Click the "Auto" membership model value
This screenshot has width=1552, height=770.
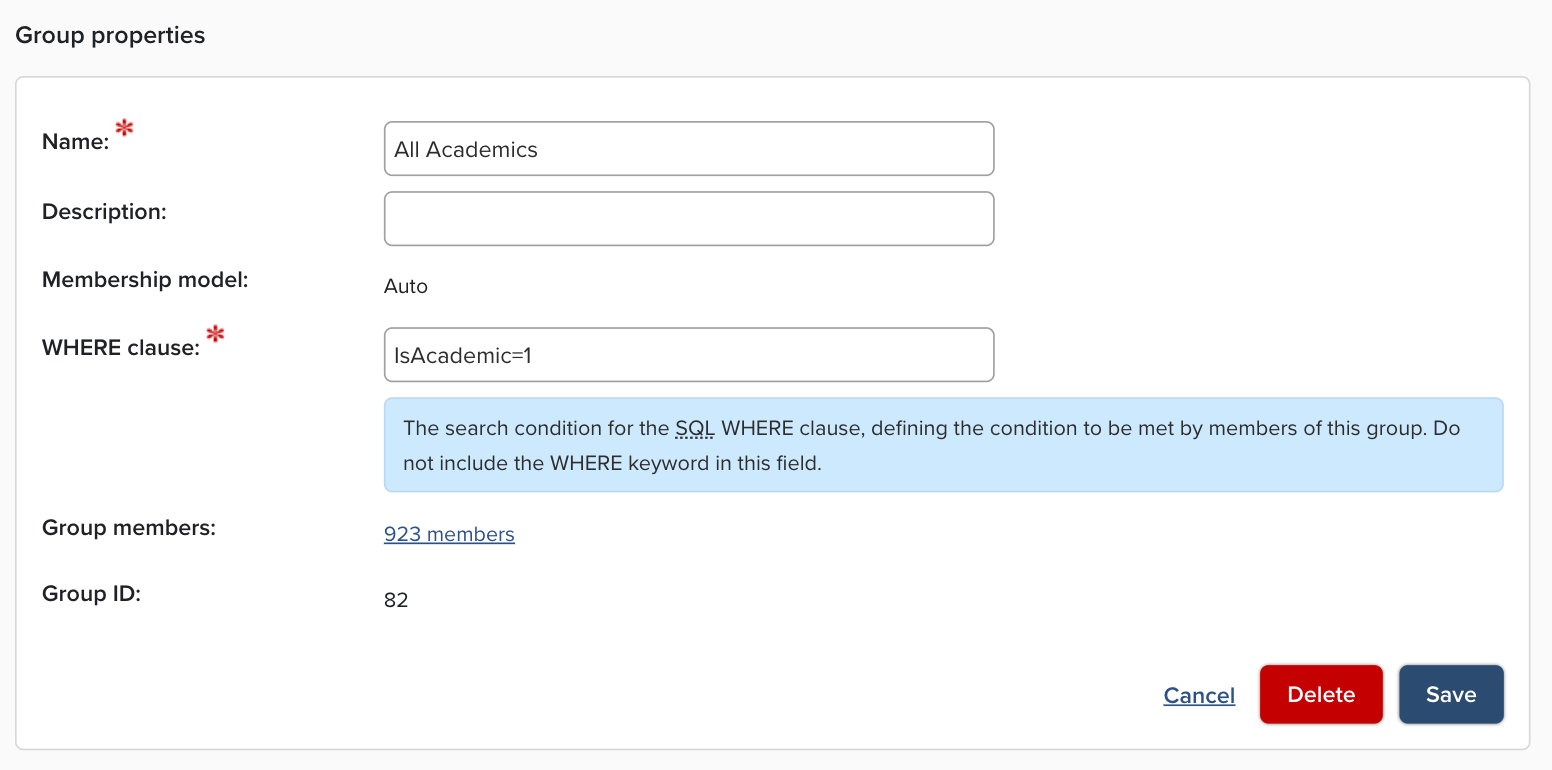click(405, 287)
